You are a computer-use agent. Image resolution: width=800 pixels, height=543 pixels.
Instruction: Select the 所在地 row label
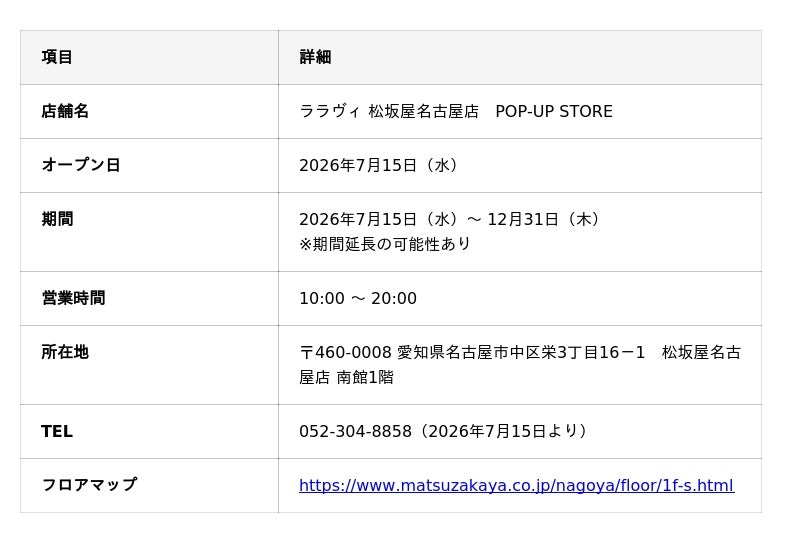coord(65,352)
